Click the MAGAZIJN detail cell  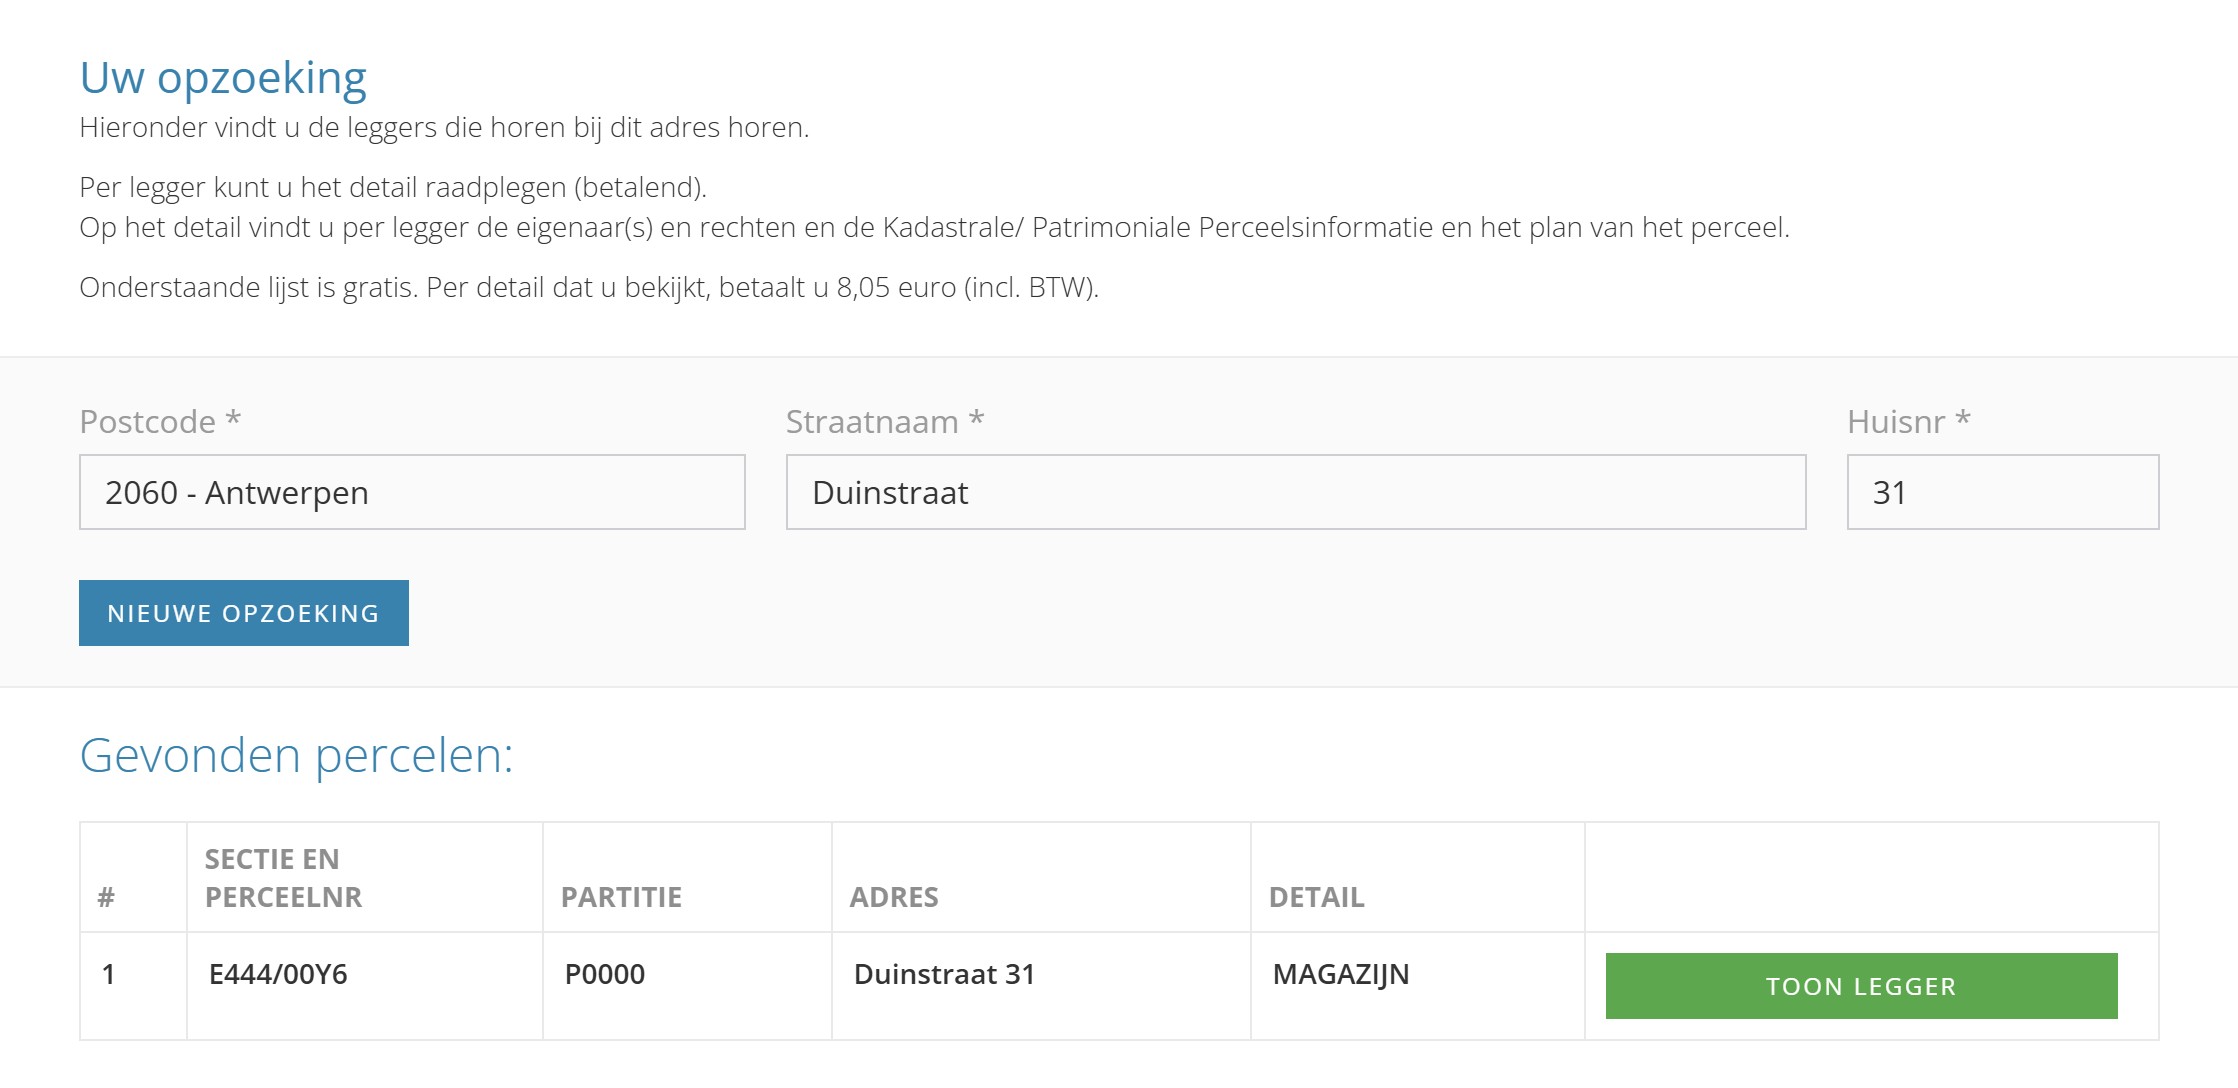point(1340,974)
